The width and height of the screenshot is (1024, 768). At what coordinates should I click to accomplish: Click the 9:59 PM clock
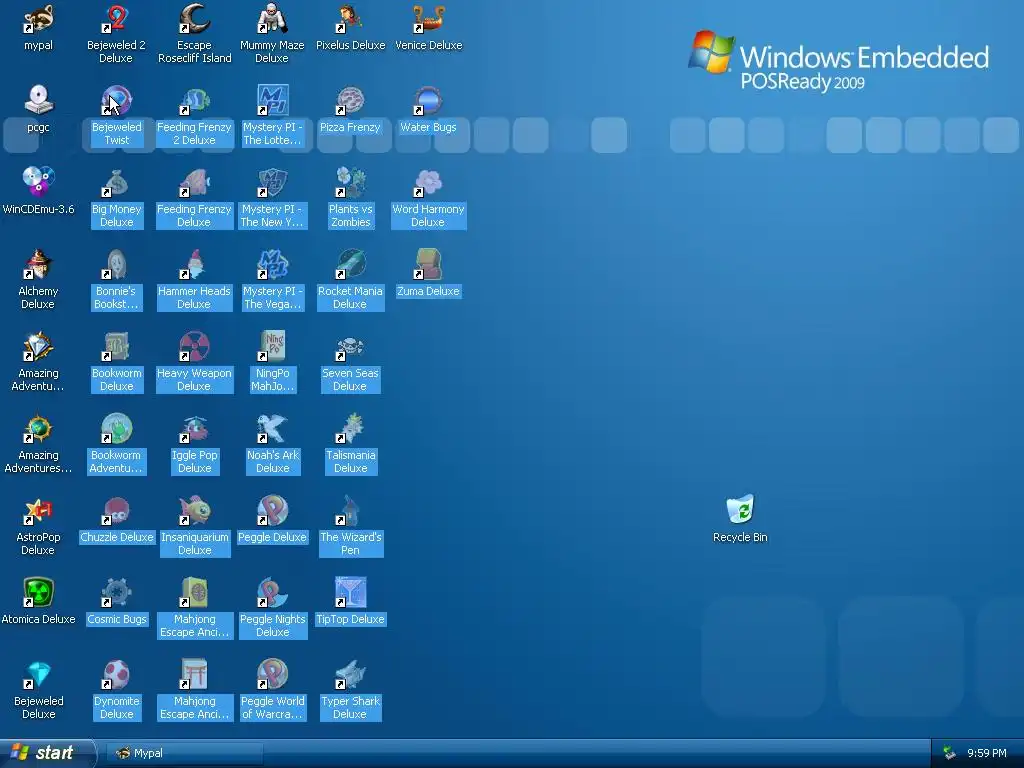coord(986,753)
